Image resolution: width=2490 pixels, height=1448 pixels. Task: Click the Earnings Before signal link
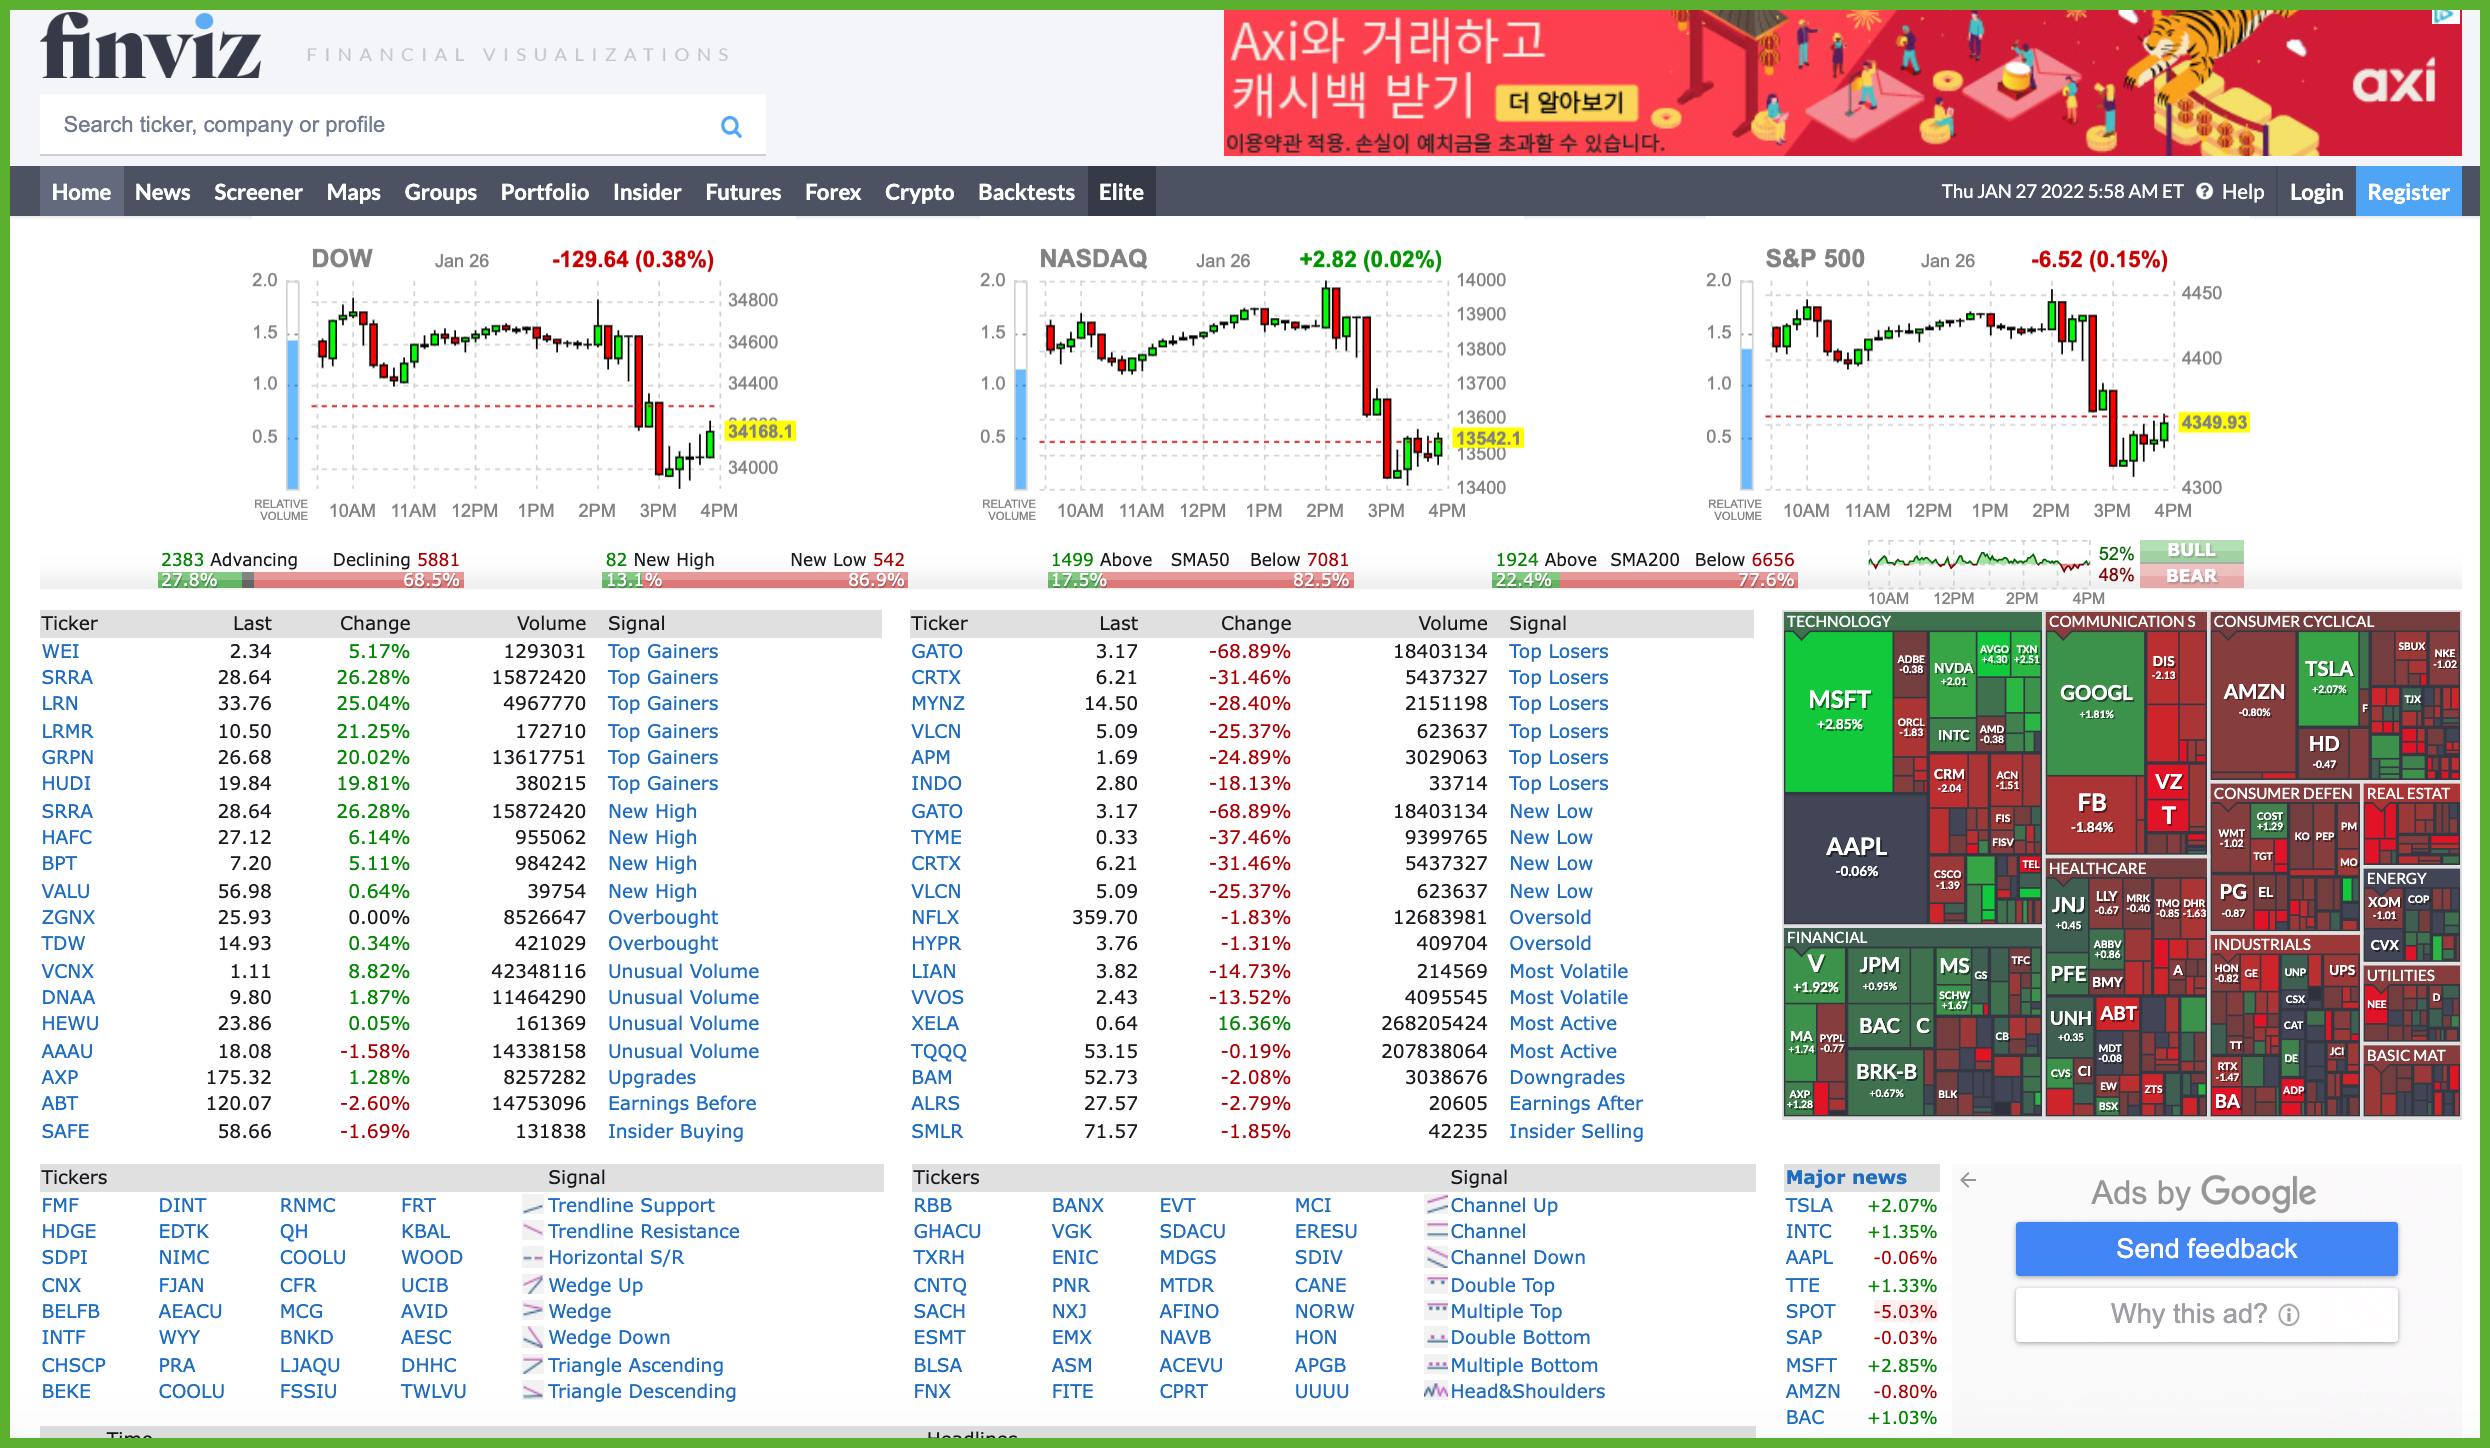(682, 1103)
